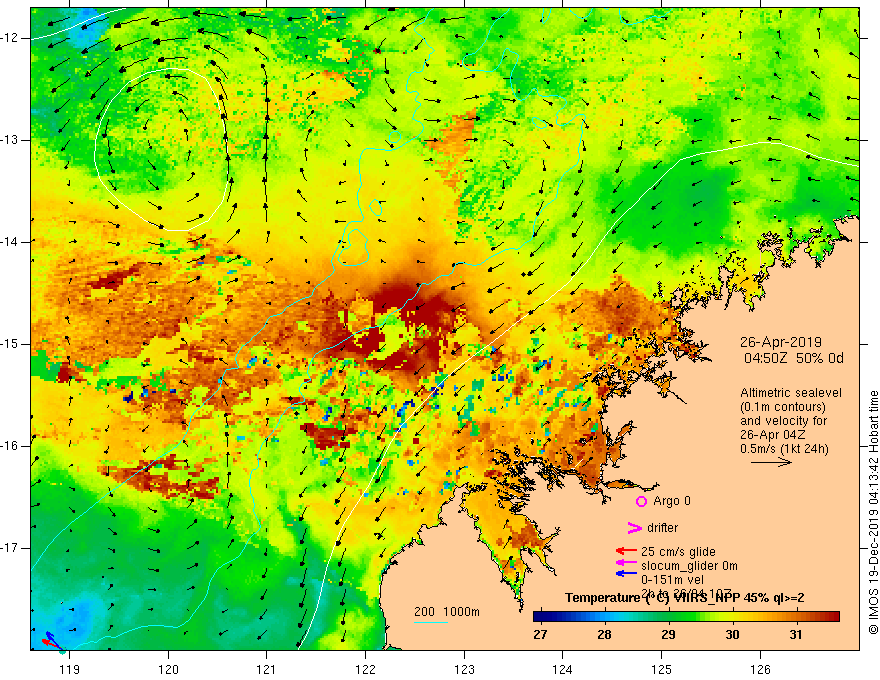Screen dimensions: 880x680
Task: Click the 119 longitude axis label
Action: [69, 669]
